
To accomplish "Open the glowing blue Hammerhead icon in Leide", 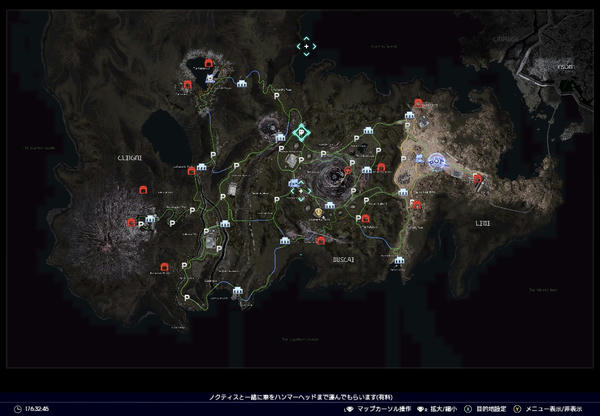I will click(x=437, y=162).
